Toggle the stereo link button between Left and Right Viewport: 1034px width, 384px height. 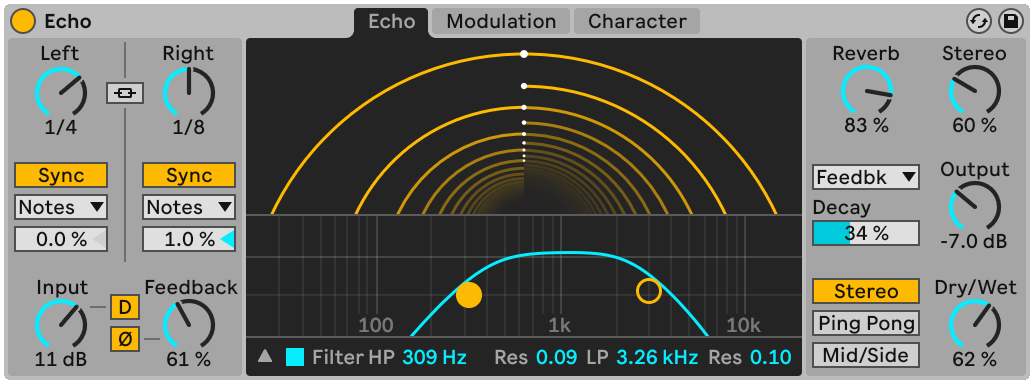pos(125,94)
